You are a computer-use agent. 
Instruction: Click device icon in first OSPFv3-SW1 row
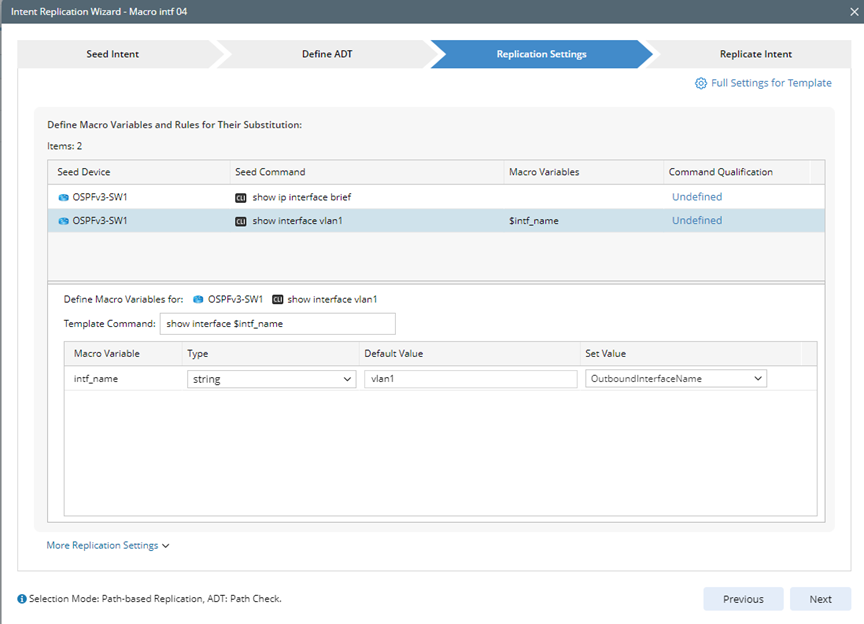point(64,197)
